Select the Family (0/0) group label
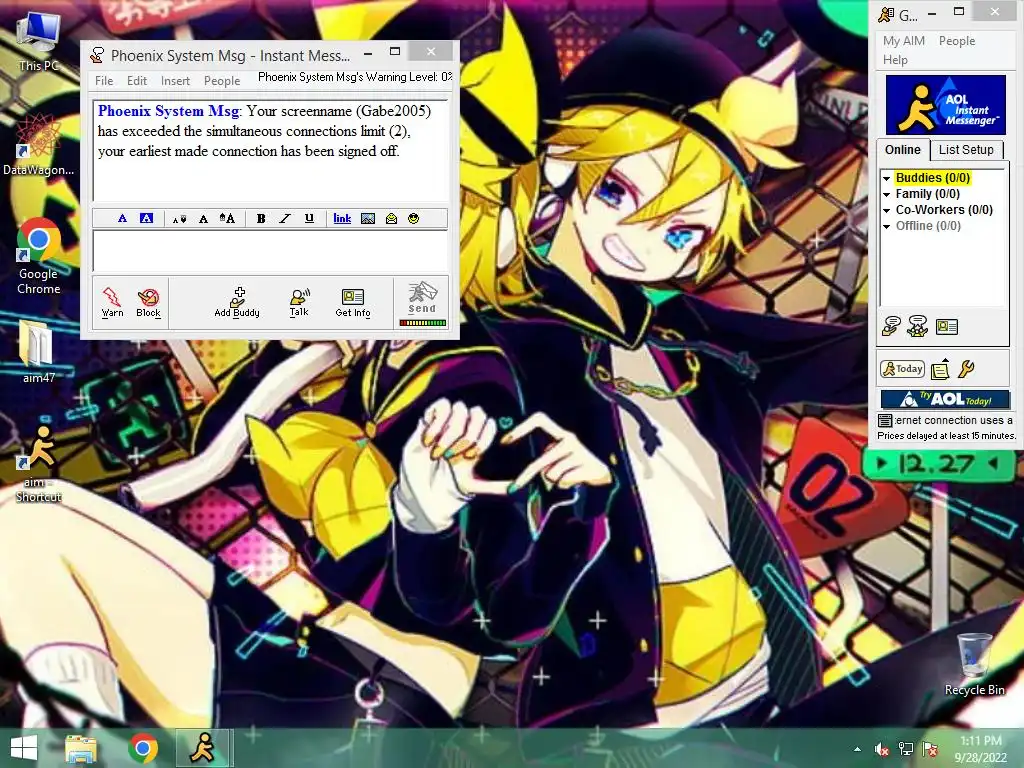The image size is (1024, 768). [927, 194]
